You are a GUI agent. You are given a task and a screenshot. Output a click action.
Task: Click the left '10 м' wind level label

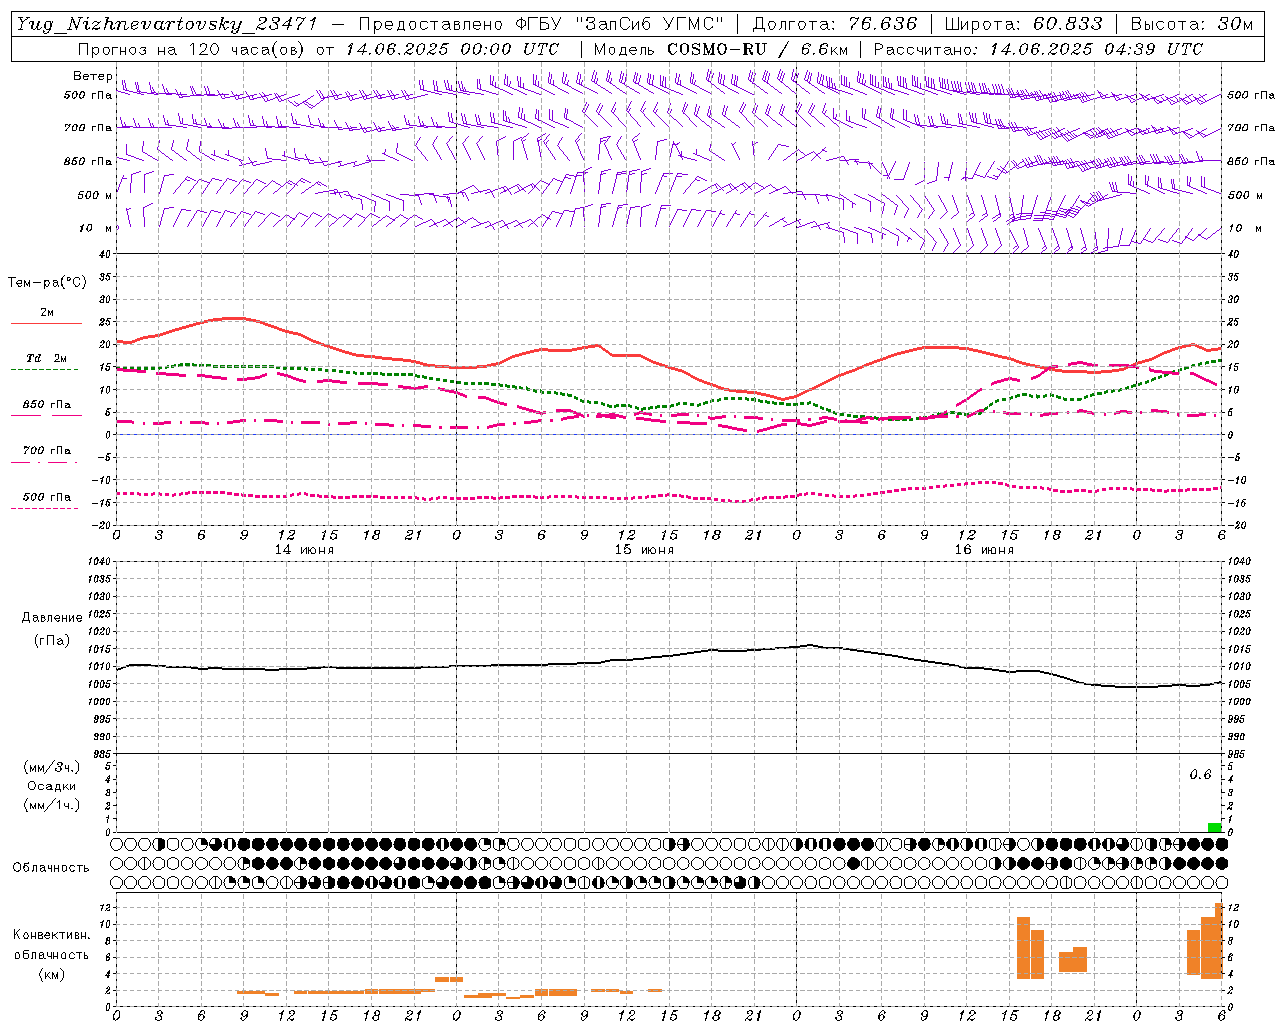tap(96, 229)
